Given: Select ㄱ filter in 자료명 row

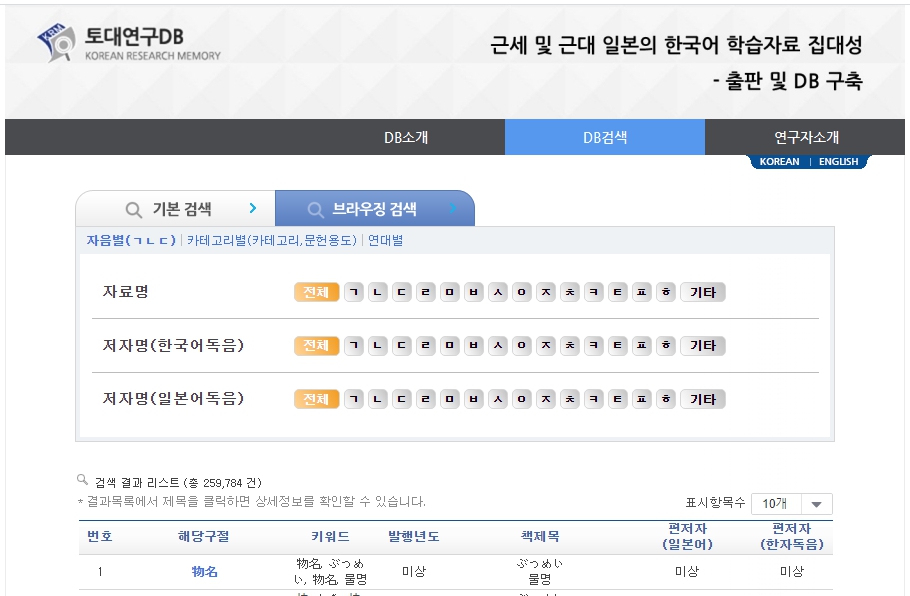Looking at the screenshot, I should point(354,292).
